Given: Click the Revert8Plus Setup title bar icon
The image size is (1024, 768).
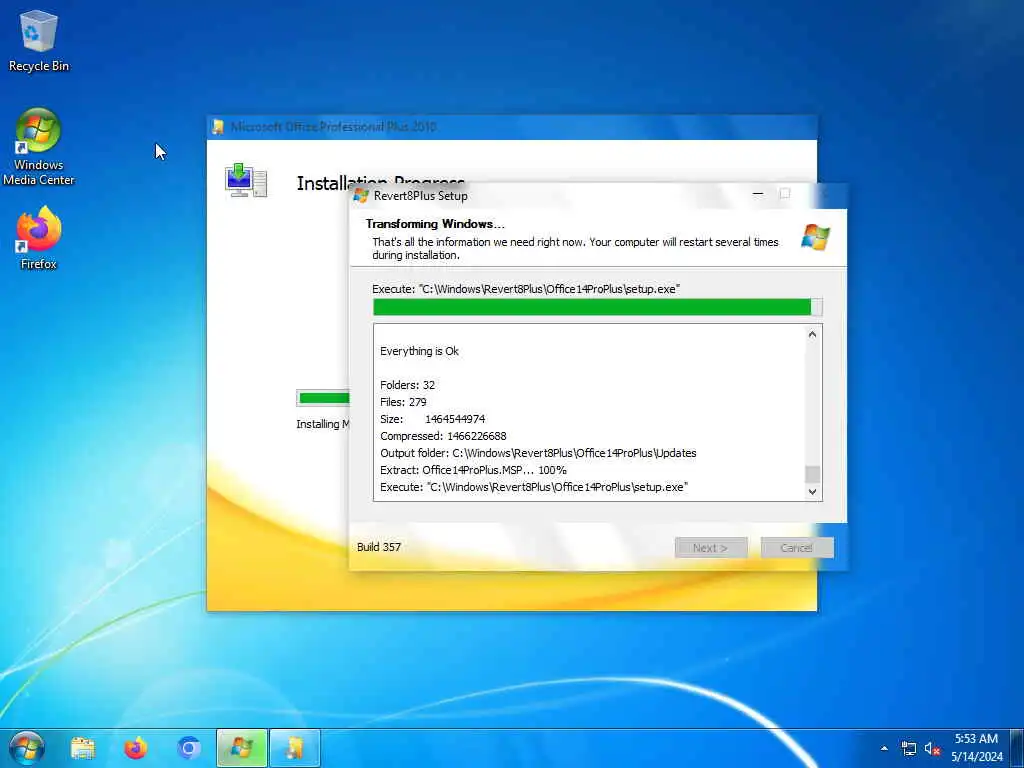Looking at the screenshot, I should pos(361,195).
